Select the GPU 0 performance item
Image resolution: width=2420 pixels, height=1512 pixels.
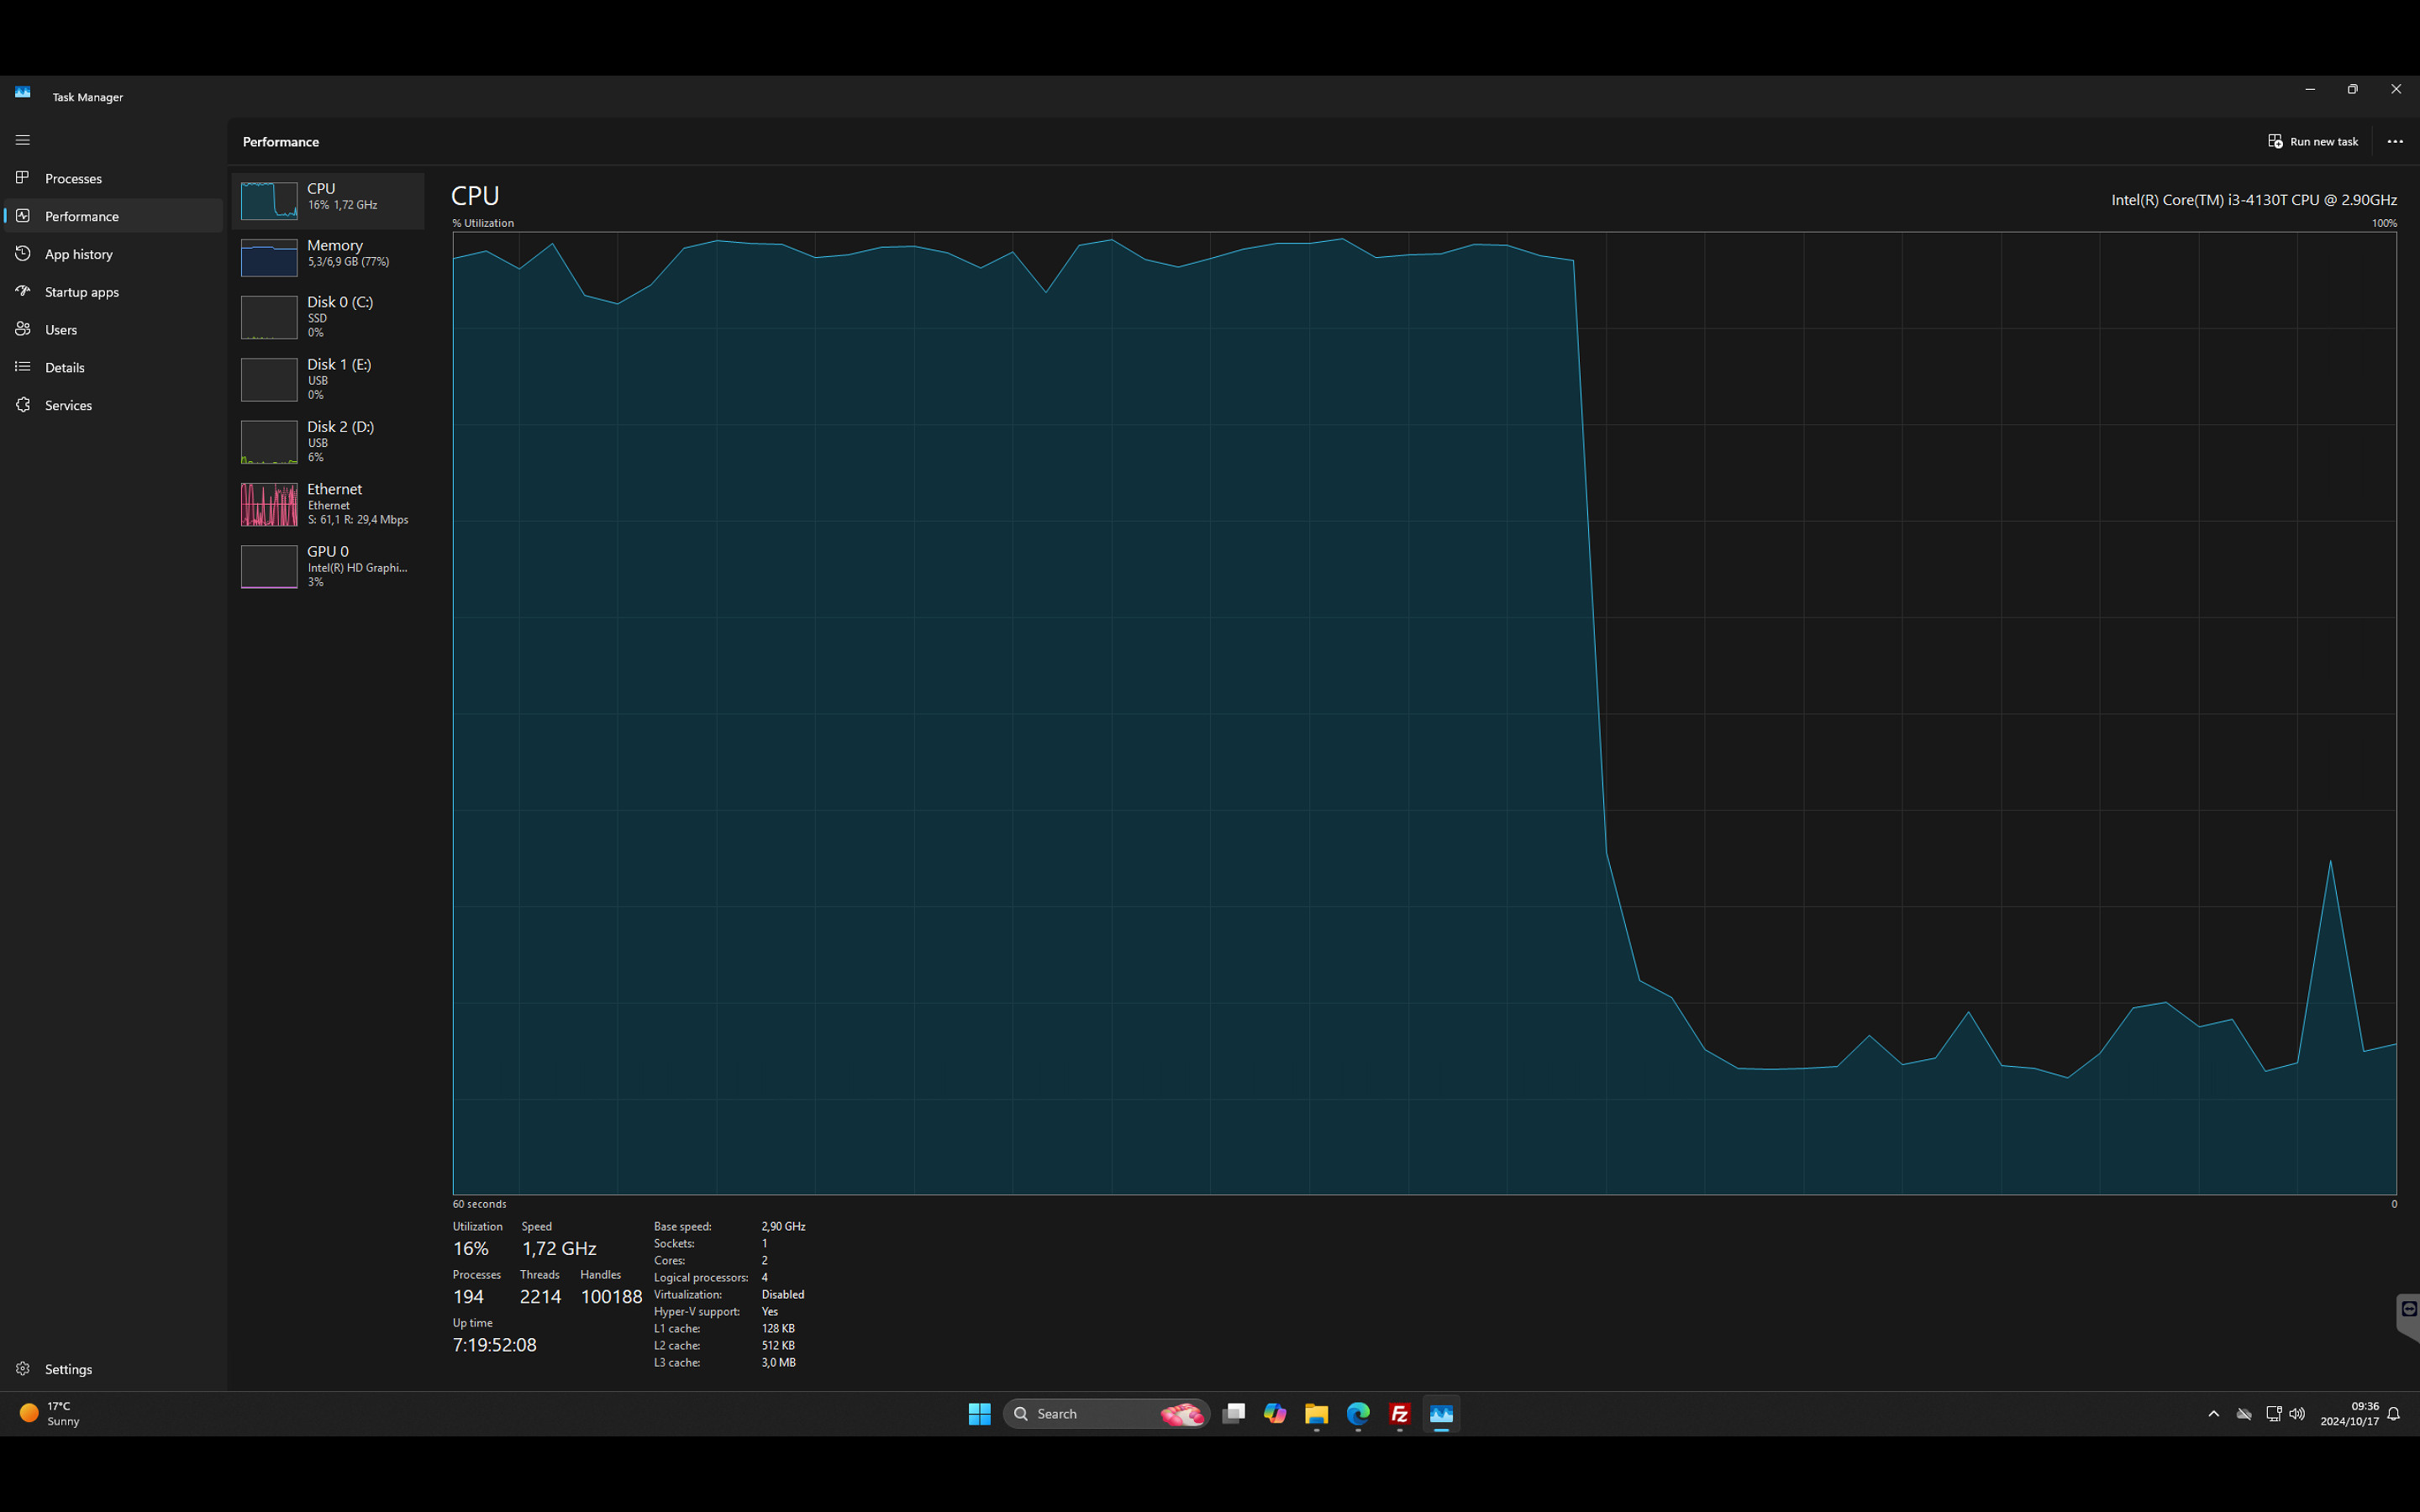[328, 566]
